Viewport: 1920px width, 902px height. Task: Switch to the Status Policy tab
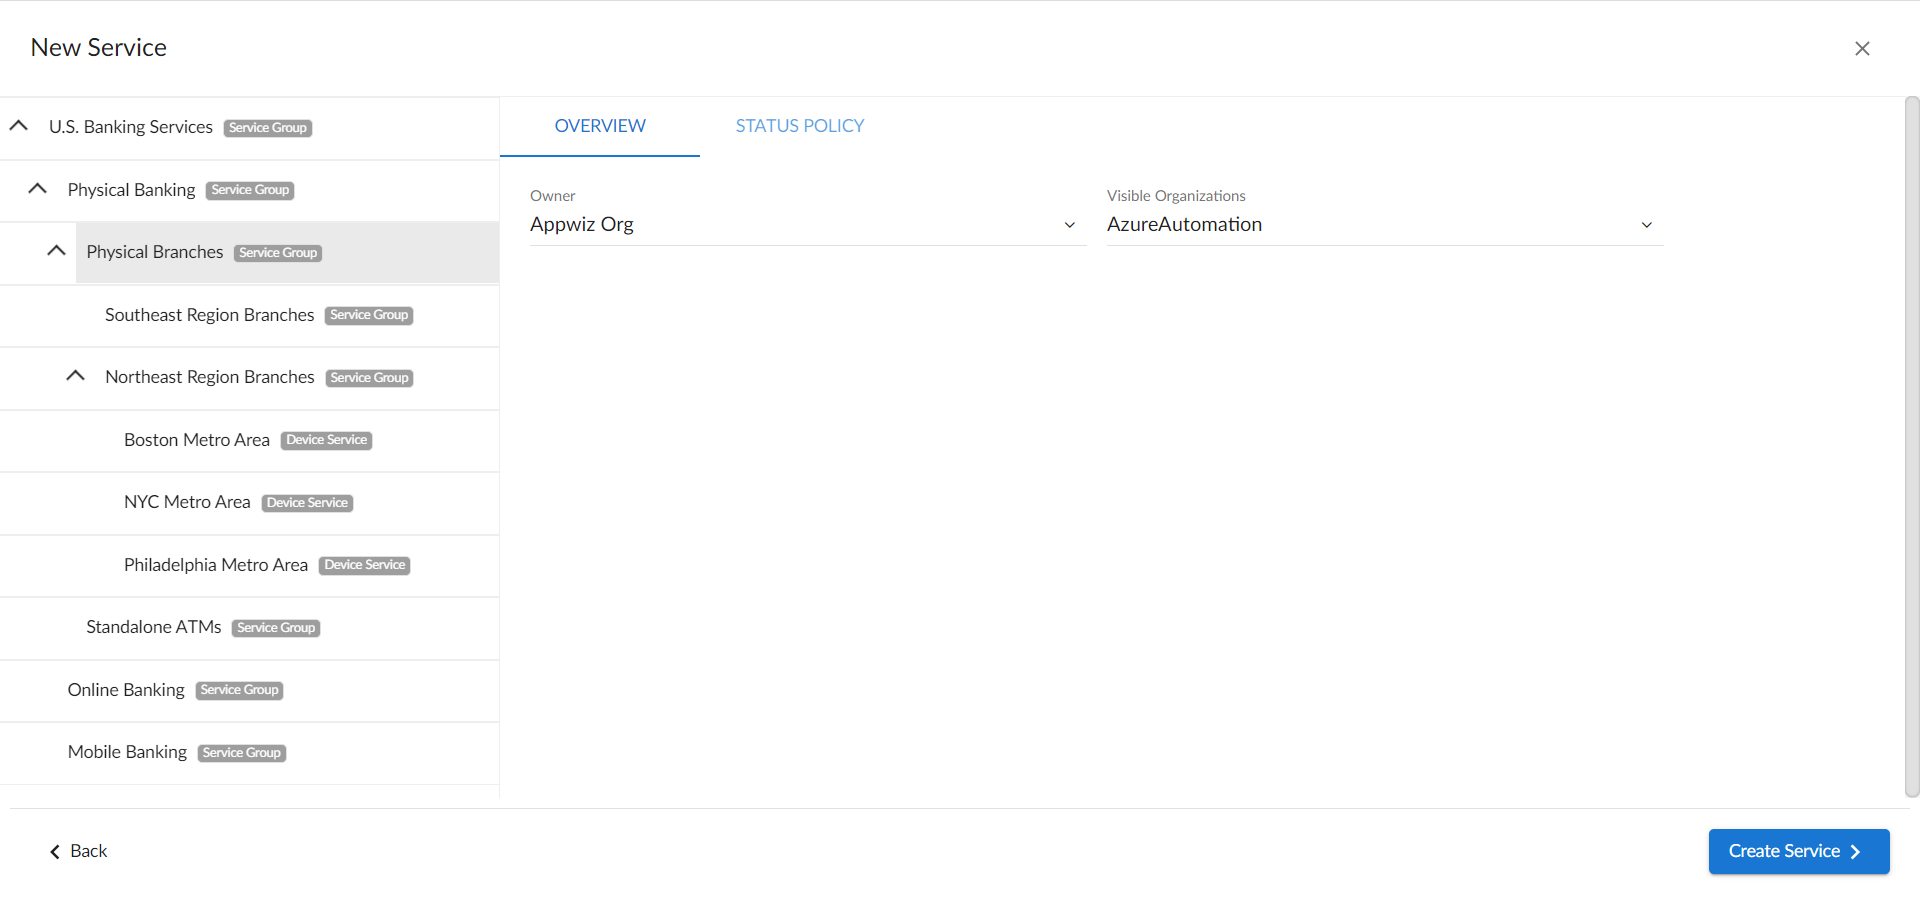point(799,126)
